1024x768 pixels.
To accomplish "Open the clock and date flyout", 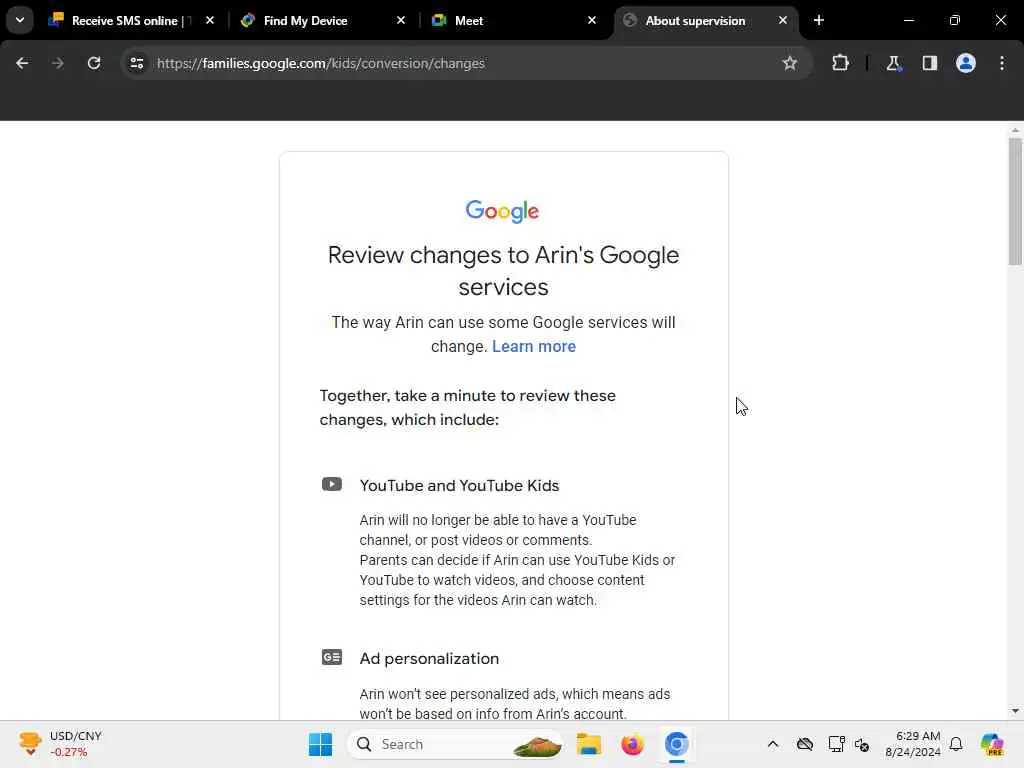I will 913,744.
